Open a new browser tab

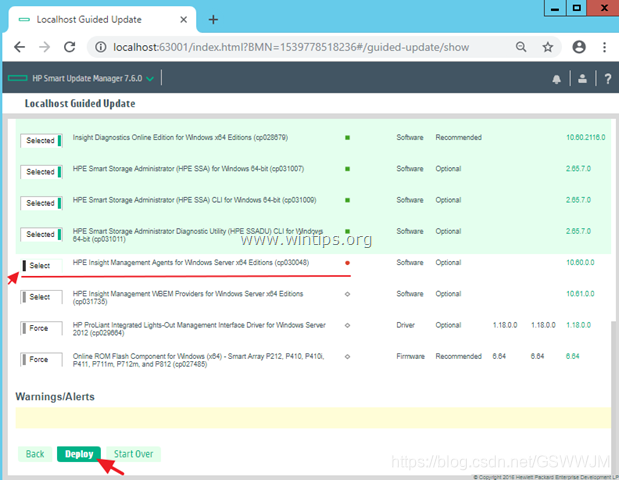coord(213,19)
